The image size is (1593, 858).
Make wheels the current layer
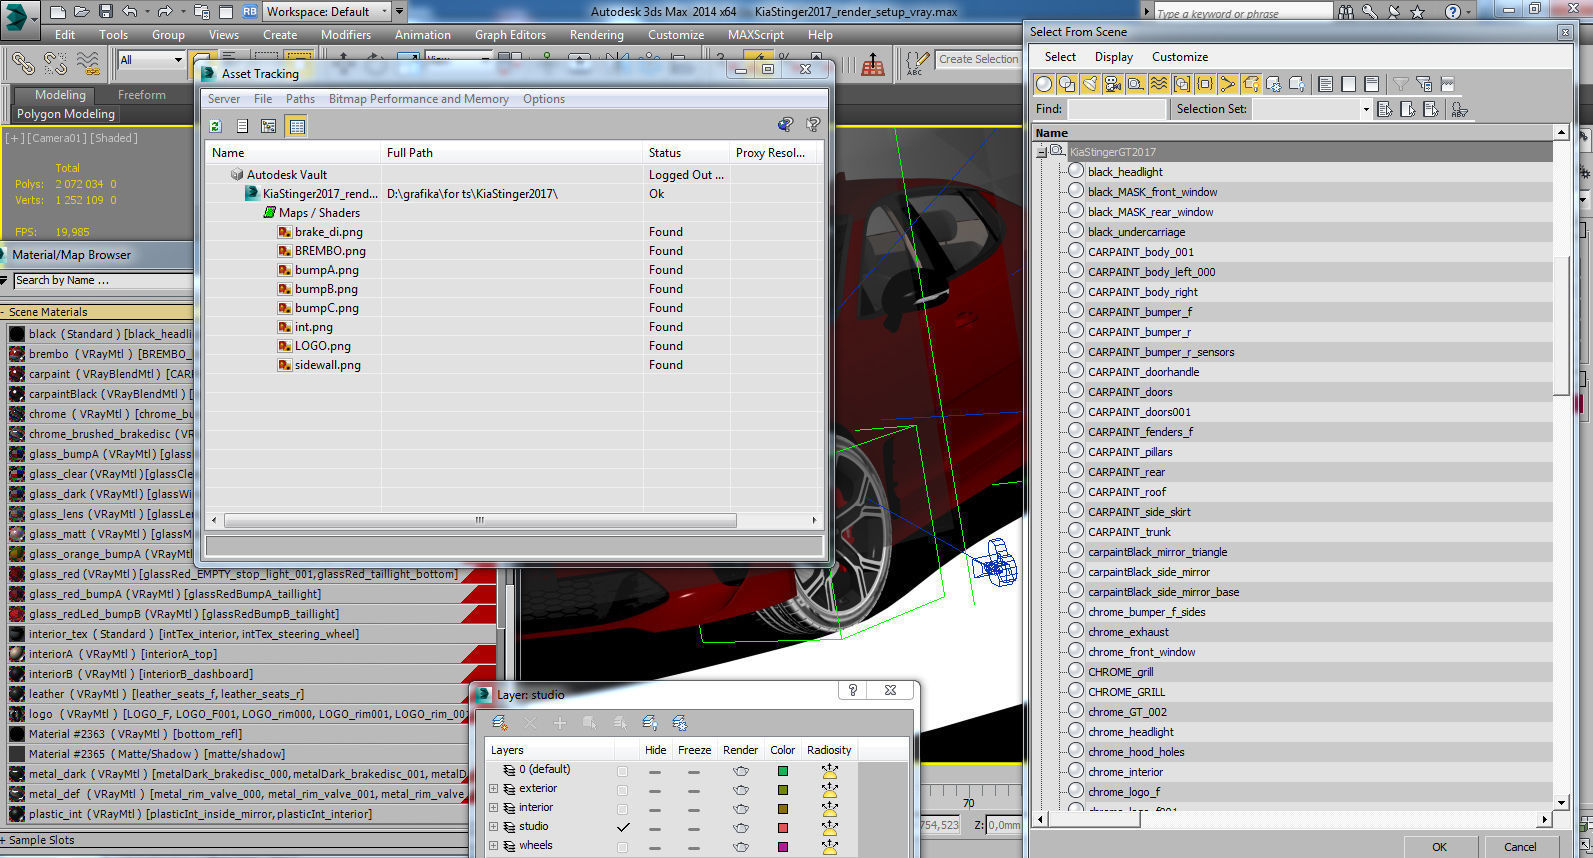tap(623, 847)
